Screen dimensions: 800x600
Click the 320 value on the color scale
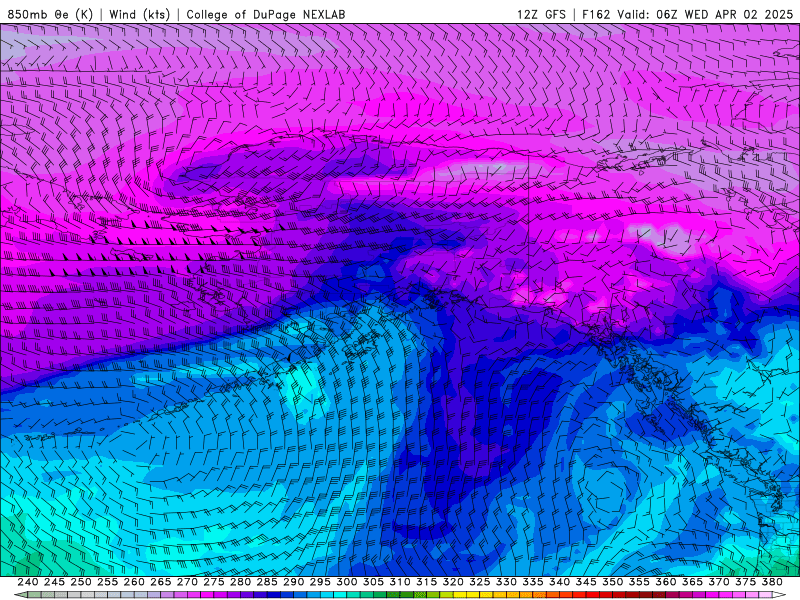click(x=453, y=582)
